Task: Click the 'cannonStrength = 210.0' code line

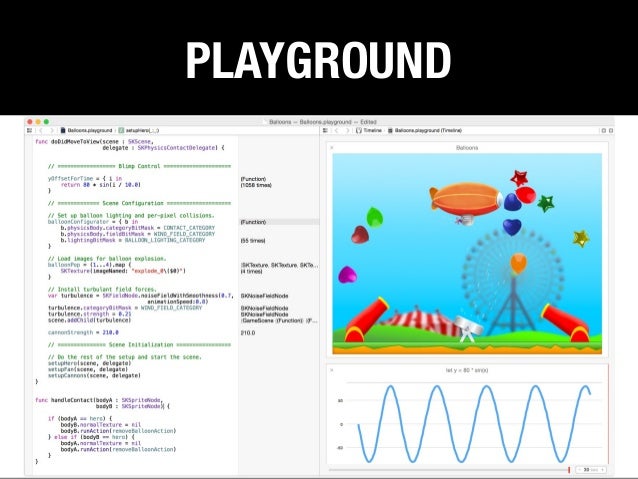Action: click(83, 332)
